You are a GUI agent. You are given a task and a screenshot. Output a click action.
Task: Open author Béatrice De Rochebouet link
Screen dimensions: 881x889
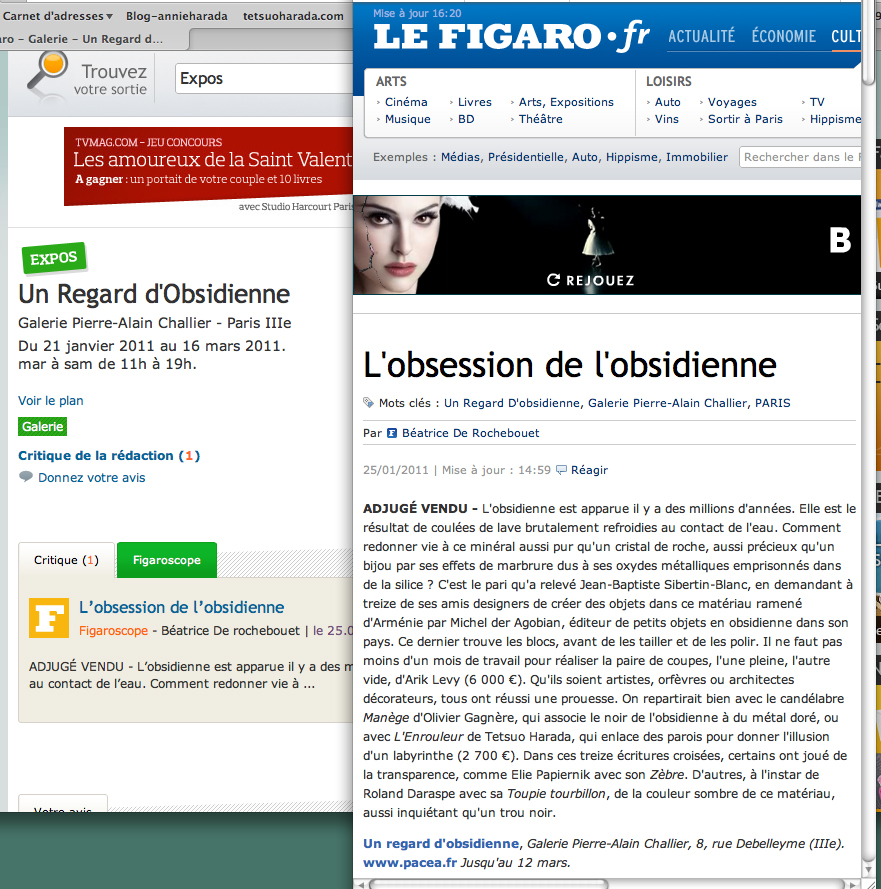tap(471, 433)
